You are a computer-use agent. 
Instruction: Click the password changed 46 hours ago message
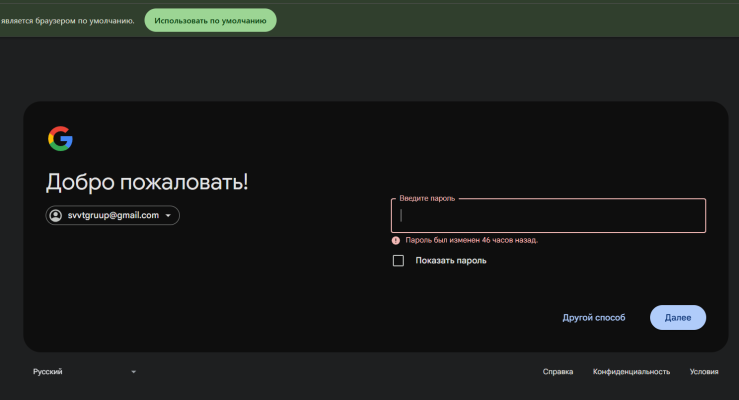471,240
